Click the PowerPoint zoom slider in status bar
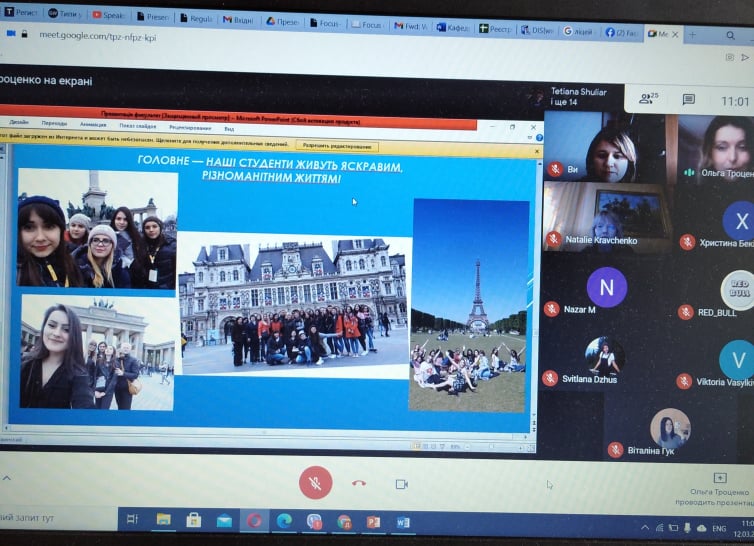The image size is (754, 546). 490,447
